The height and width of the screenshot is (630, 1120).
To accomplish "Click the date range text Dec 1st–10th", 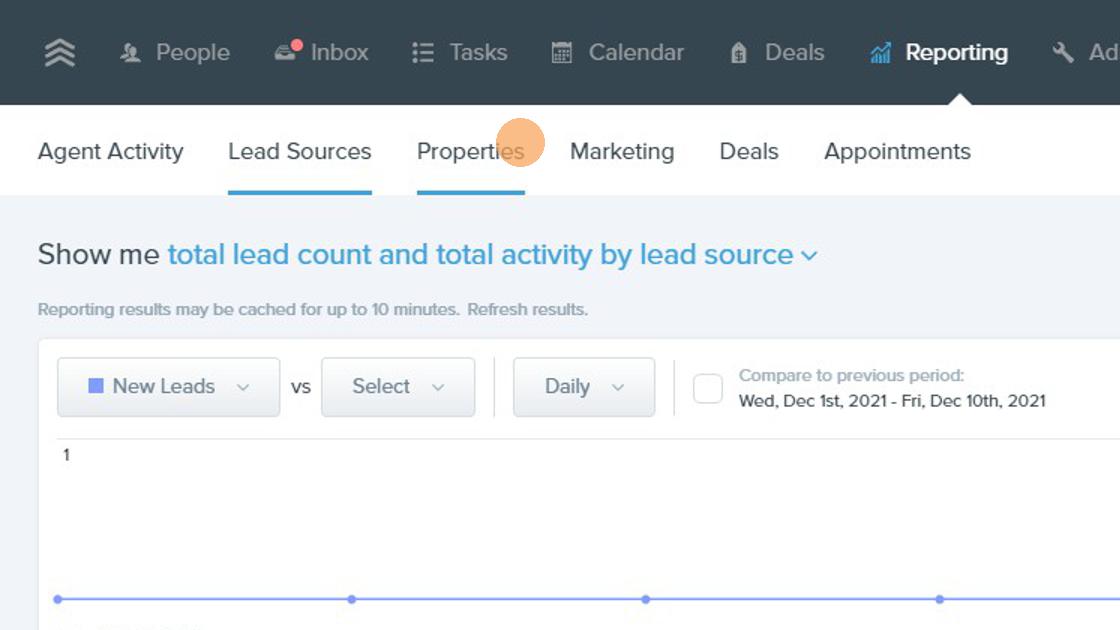I will click(x=892, y=401).
